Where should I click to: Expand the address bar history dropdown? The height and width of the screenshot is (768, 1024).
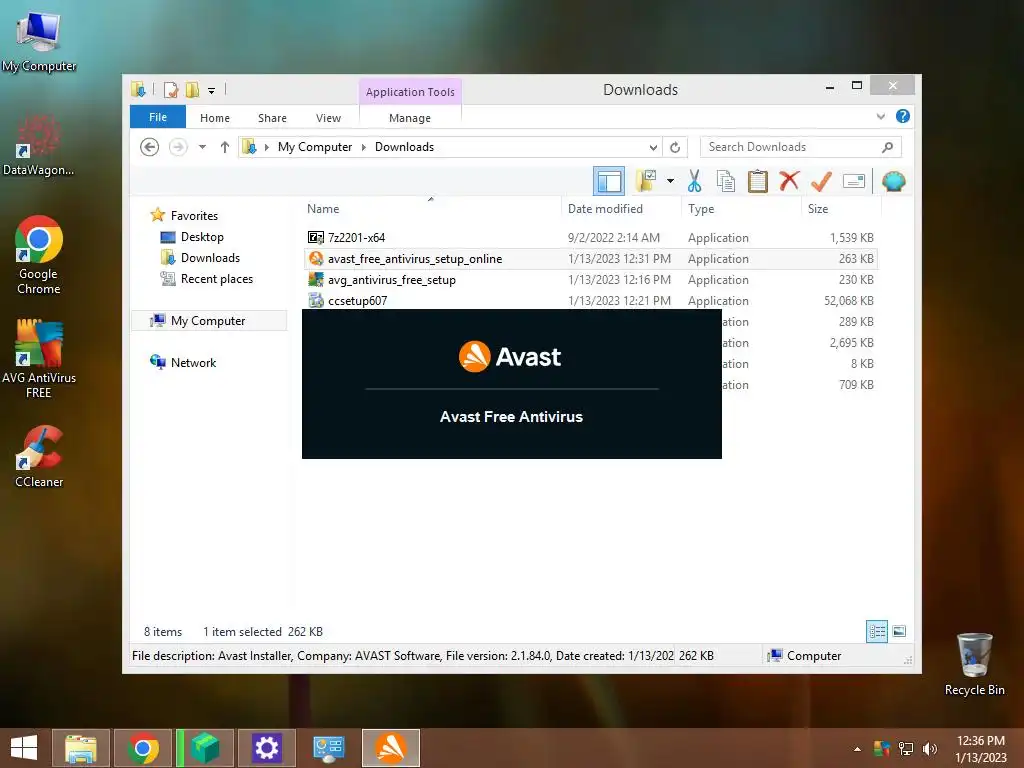[653, 147]
